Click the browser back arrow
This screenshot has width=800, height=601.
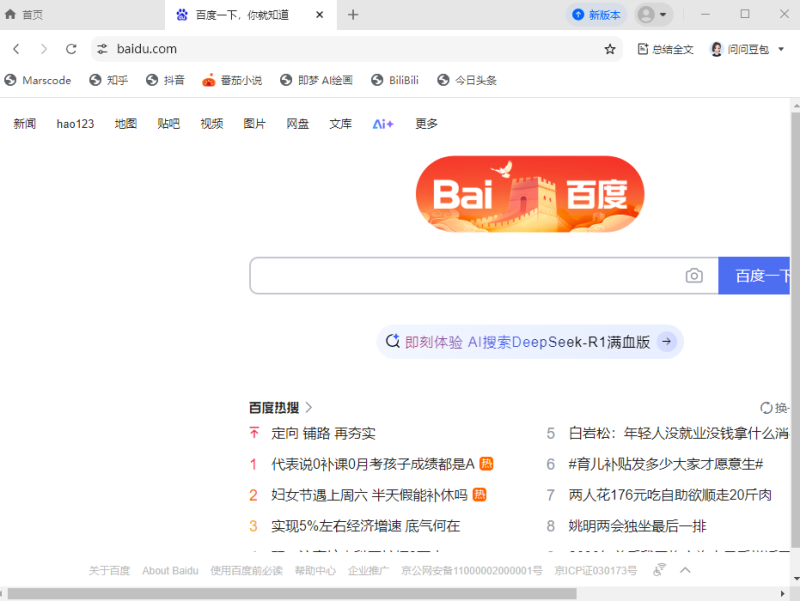click(x=16, y=48)
